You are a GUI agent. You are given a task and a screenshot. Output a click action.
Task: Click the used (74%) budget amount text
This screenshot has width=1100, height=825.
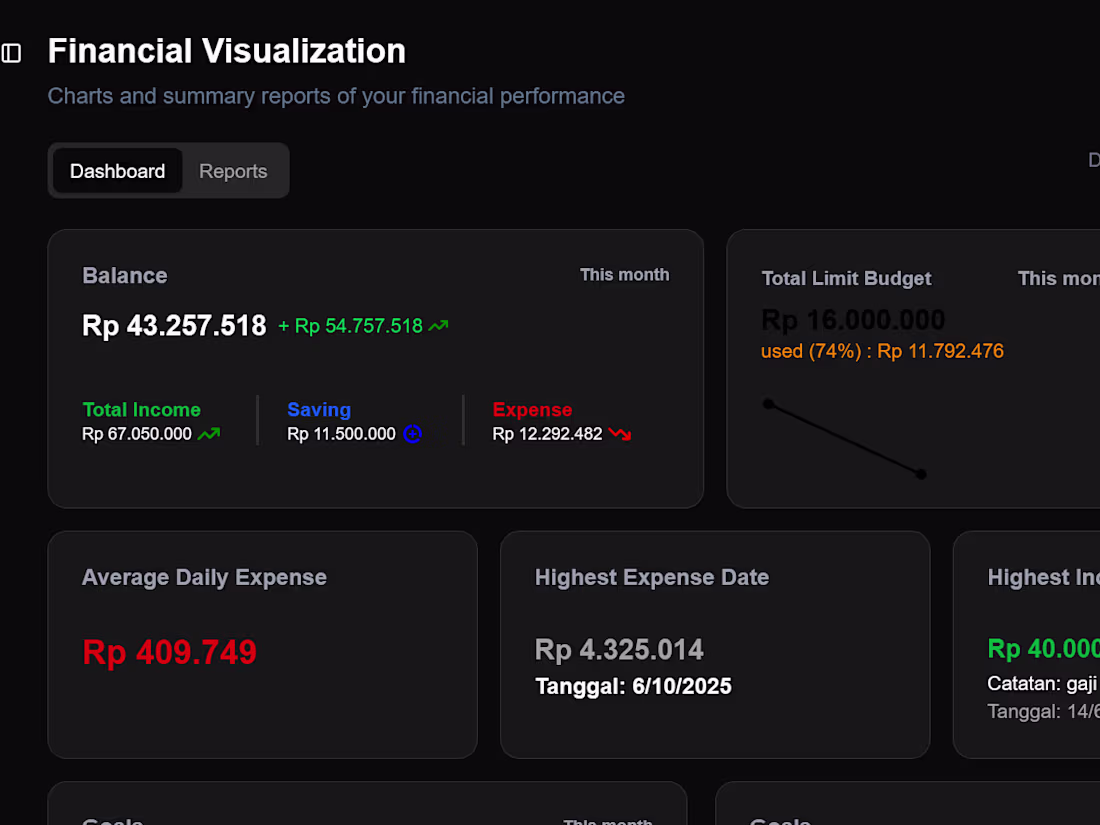click(x=882, y=351)
